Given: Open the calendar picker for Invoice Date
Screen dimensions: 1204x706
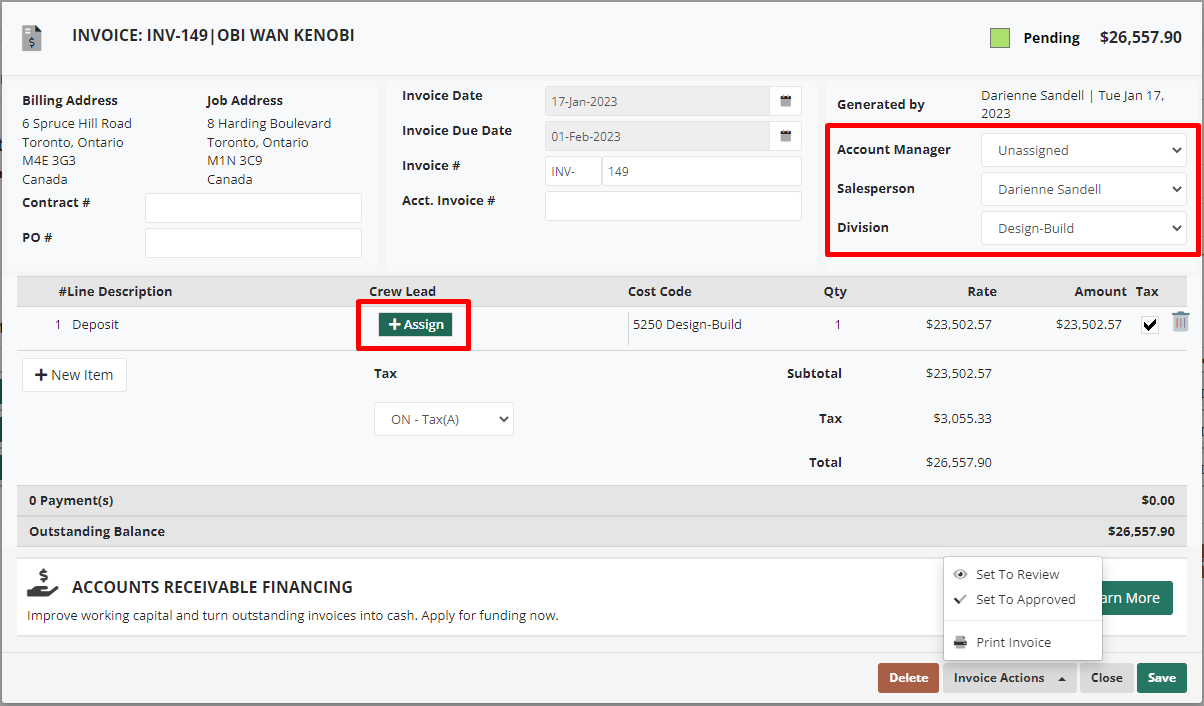Looking at the screenshot, I should [x=785, y=100].
